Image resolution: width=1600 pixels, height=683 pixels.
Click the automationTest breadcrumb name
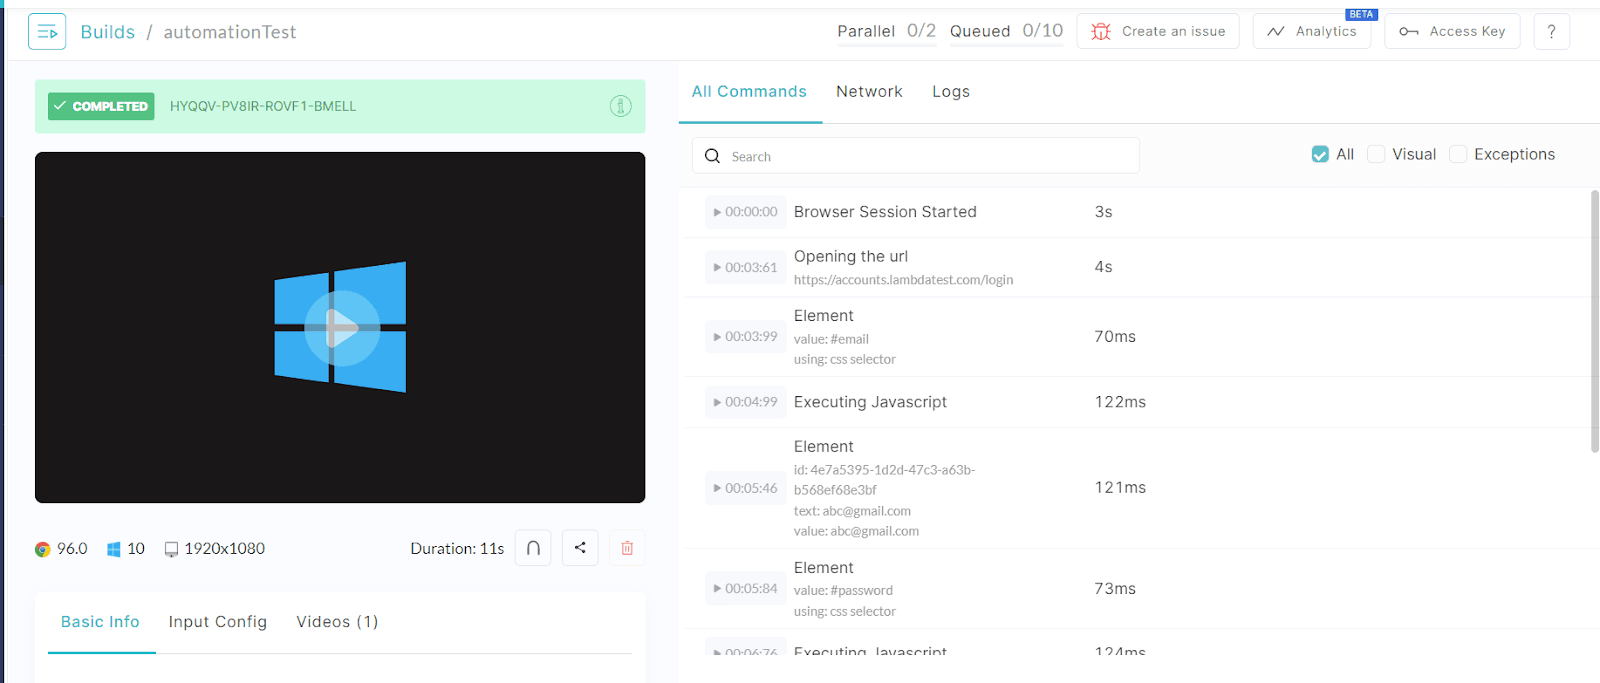point(230,32)
